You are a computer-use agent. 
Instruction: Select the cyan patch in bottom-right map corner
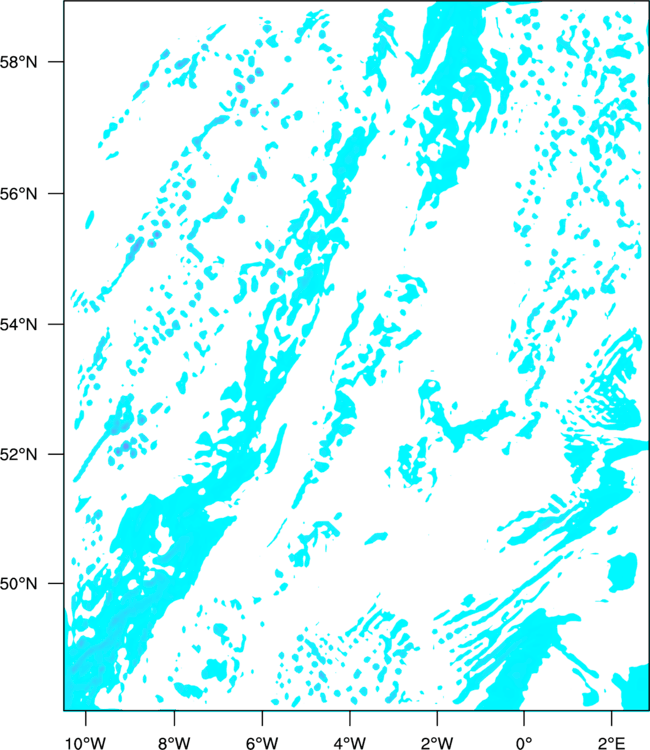pos(632,690)
